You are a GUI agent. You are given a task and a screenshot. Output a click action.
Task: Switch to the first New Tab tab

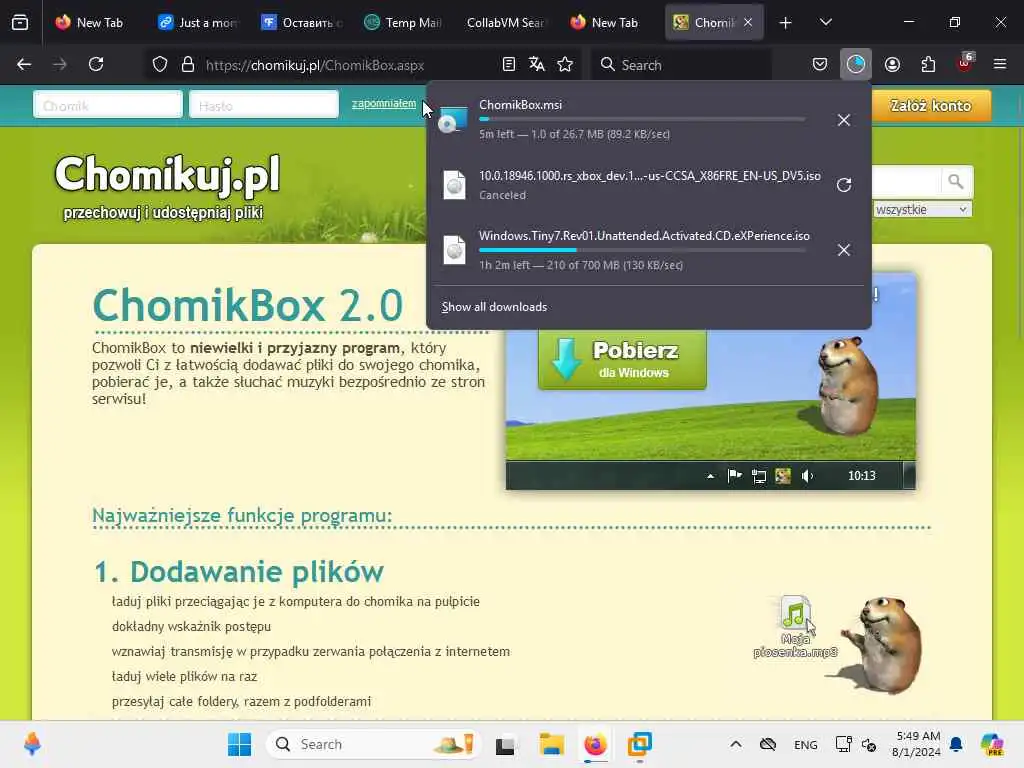pyautogui.click(x=89, y=23)
